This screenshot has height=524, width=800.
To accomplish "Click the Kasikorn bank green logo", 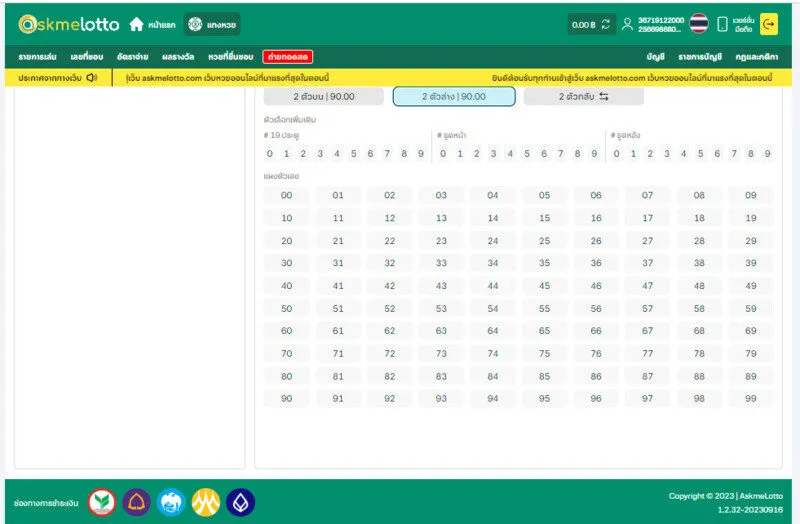I will 101,502.
